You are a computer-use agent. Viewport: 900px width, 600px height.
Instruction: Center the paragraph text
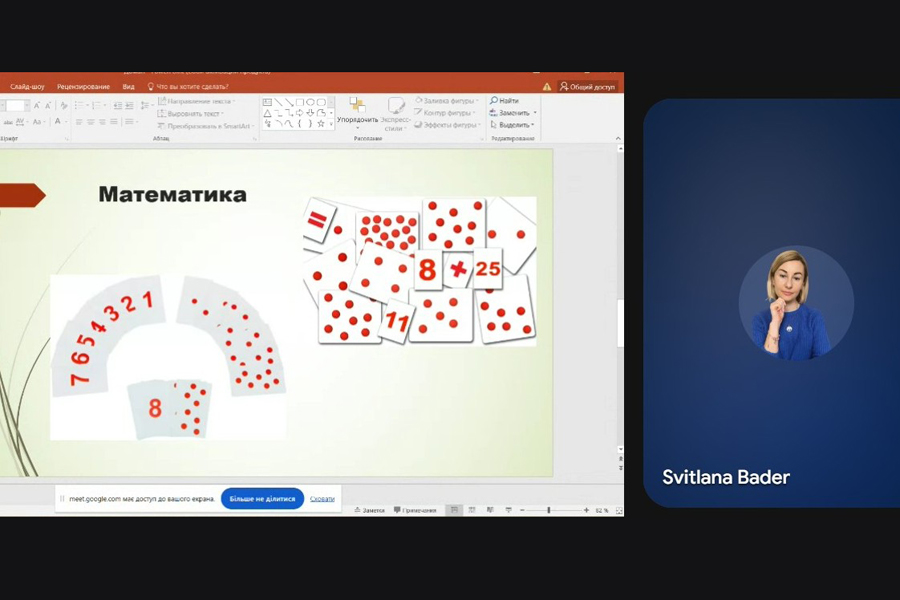click(x=91, y=122)
